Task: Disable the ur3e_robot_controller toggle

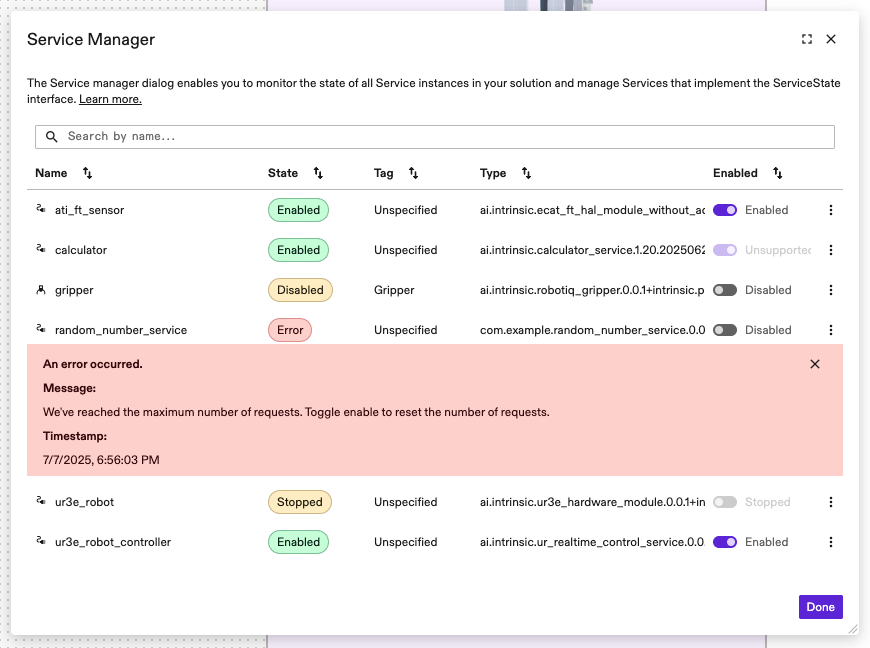Action: [x=725, y=542]
